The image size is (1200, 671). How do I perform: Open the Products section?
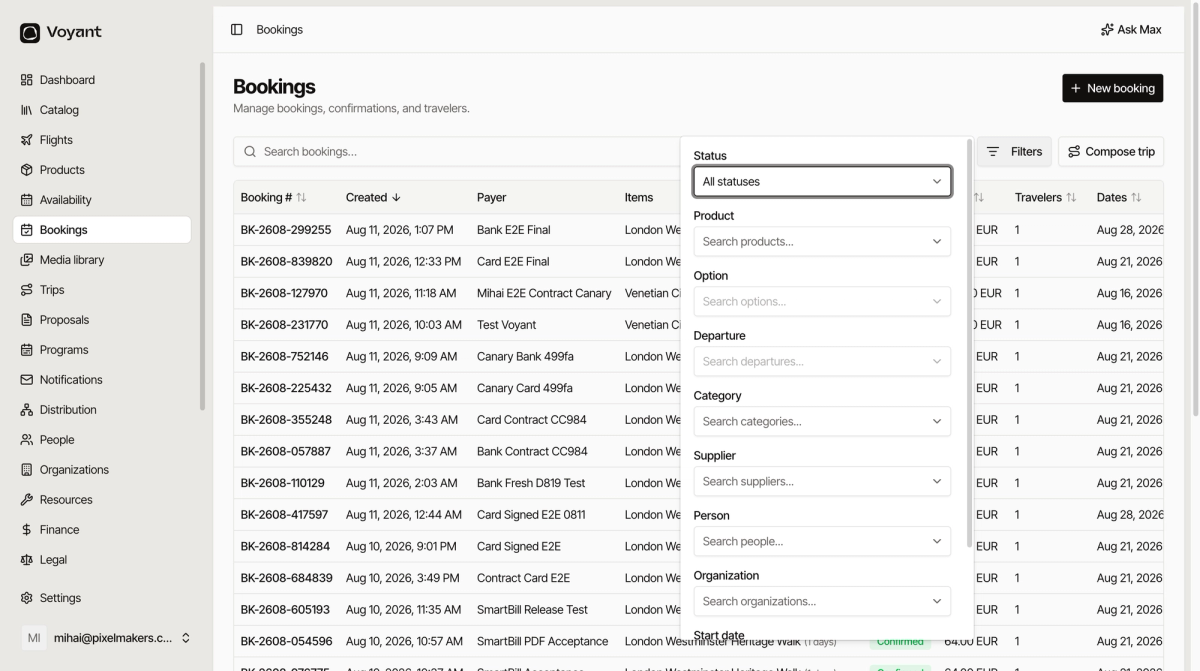[x=102, y=170]
